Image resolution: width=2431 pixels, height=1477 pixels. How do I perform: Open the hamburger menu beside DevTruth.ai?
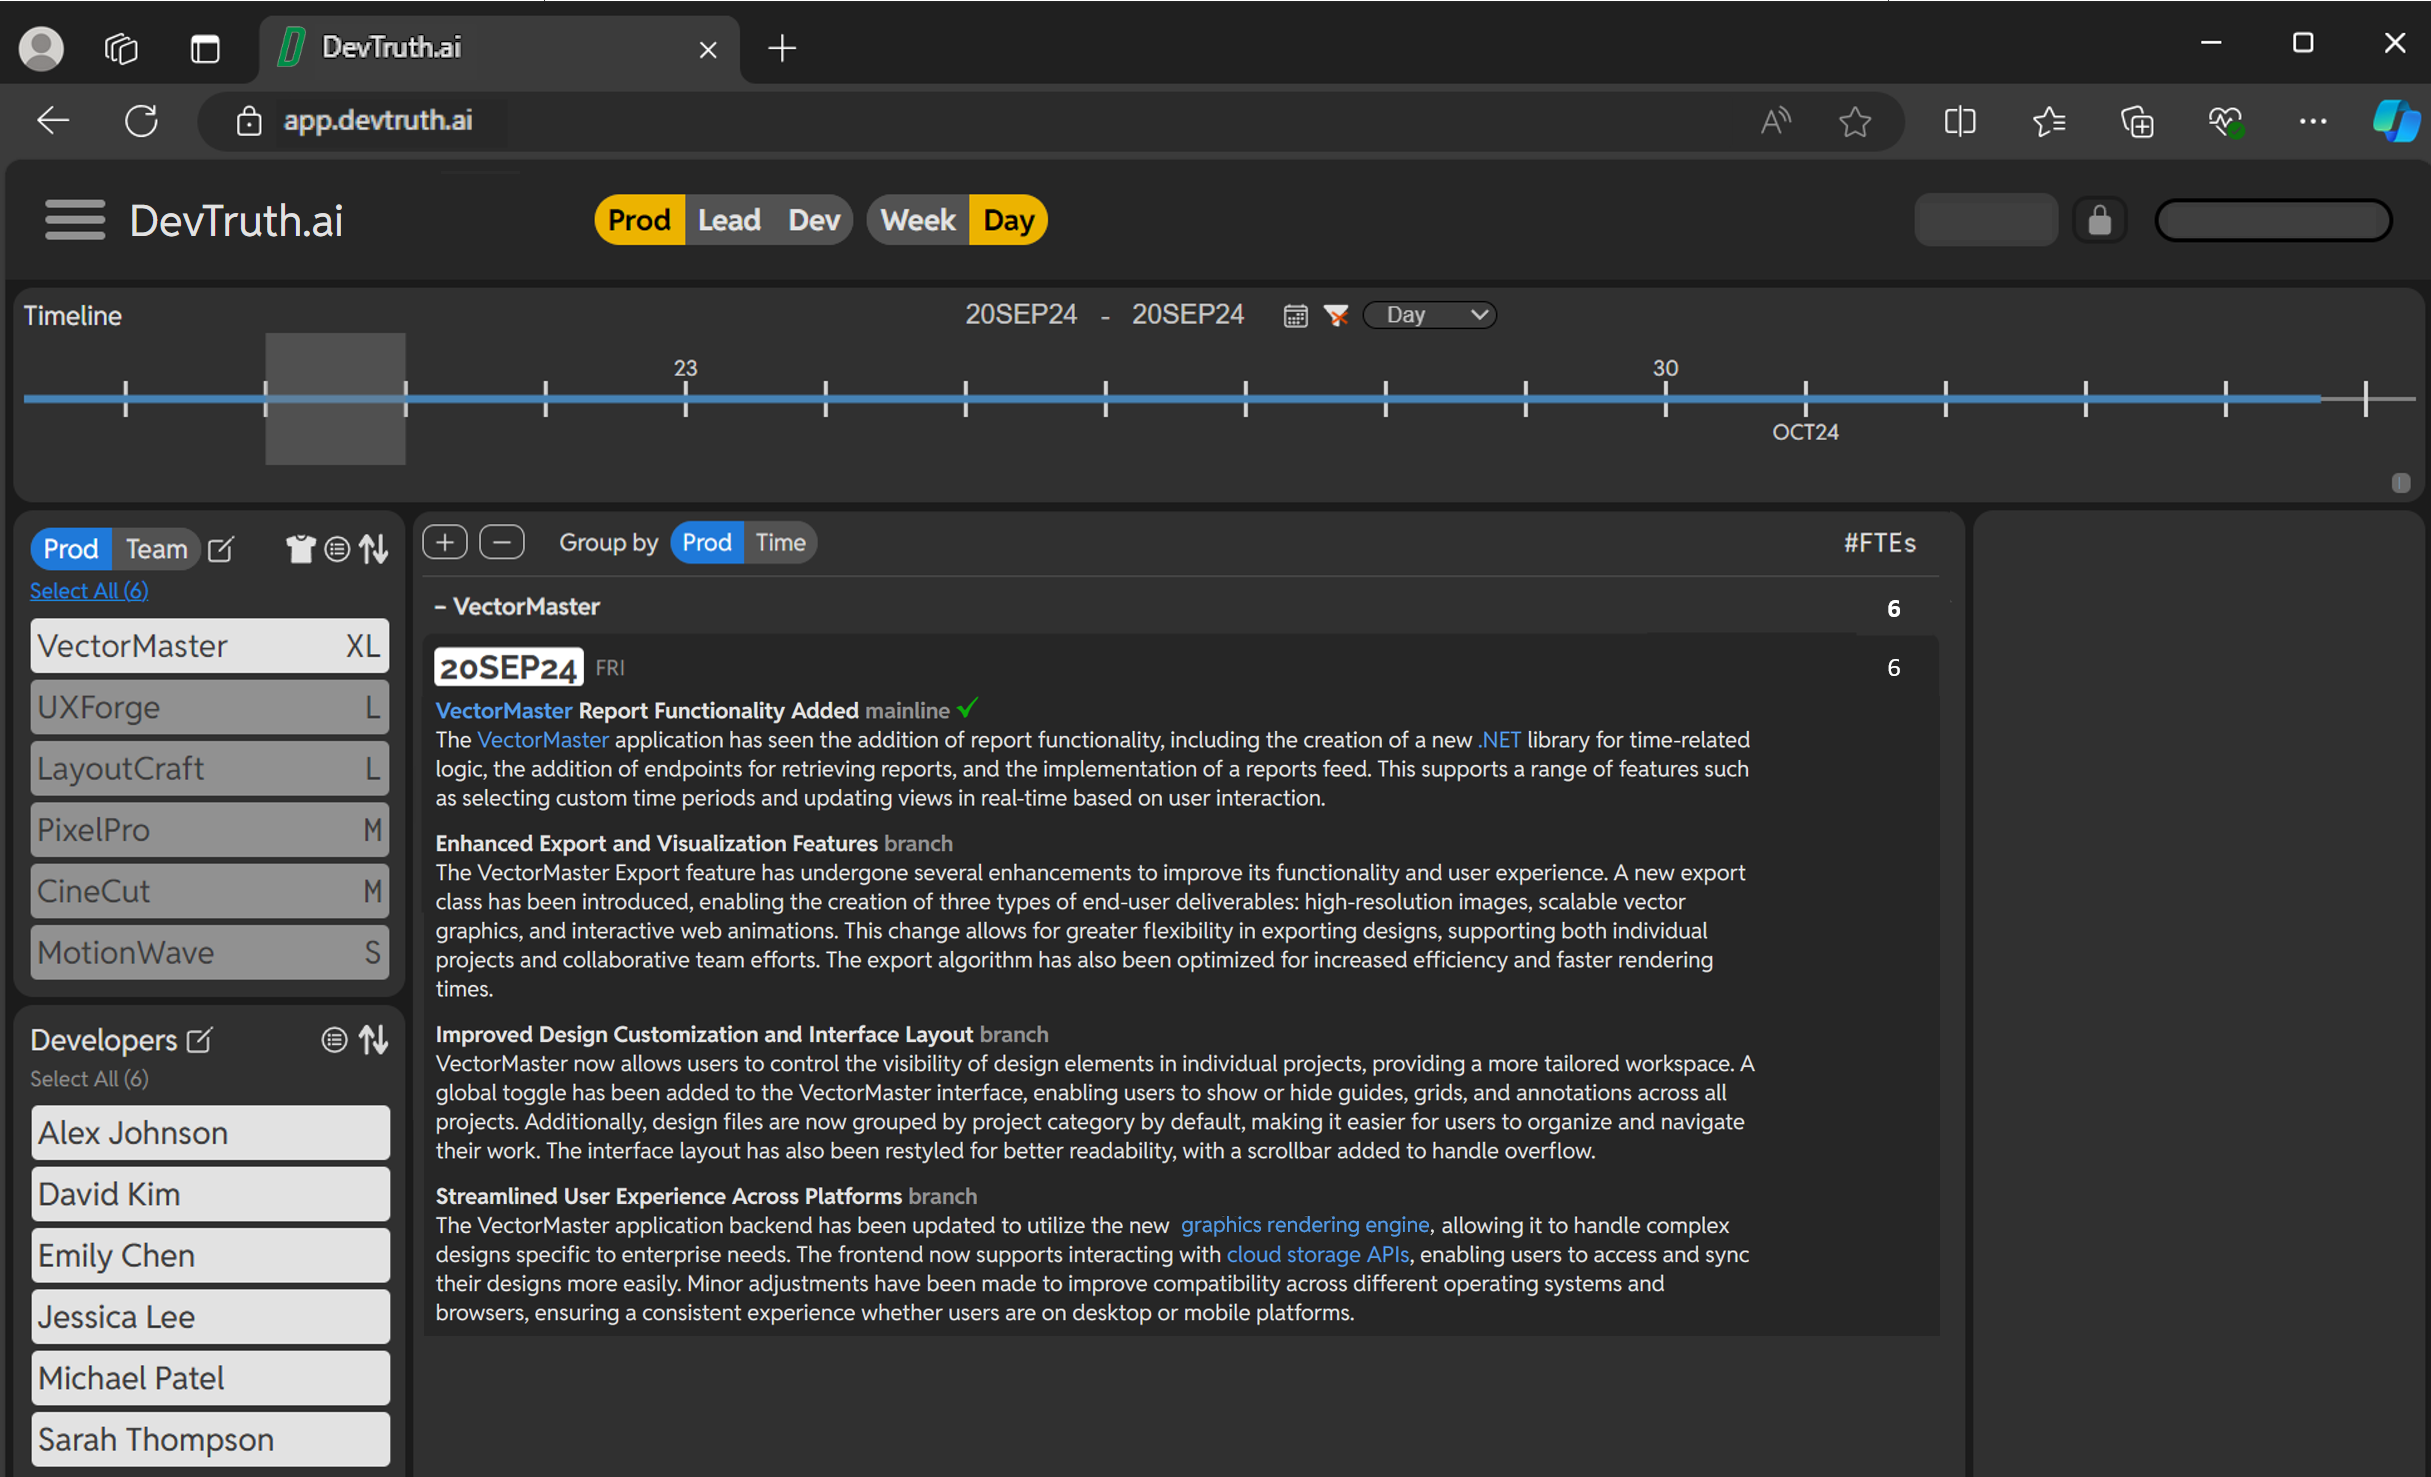pos(75,220)
